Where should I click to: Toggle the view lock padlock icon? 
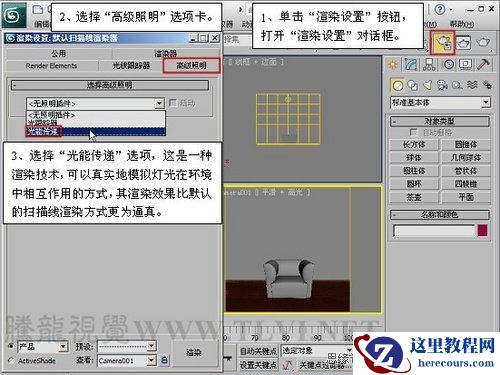coord(164,360)
